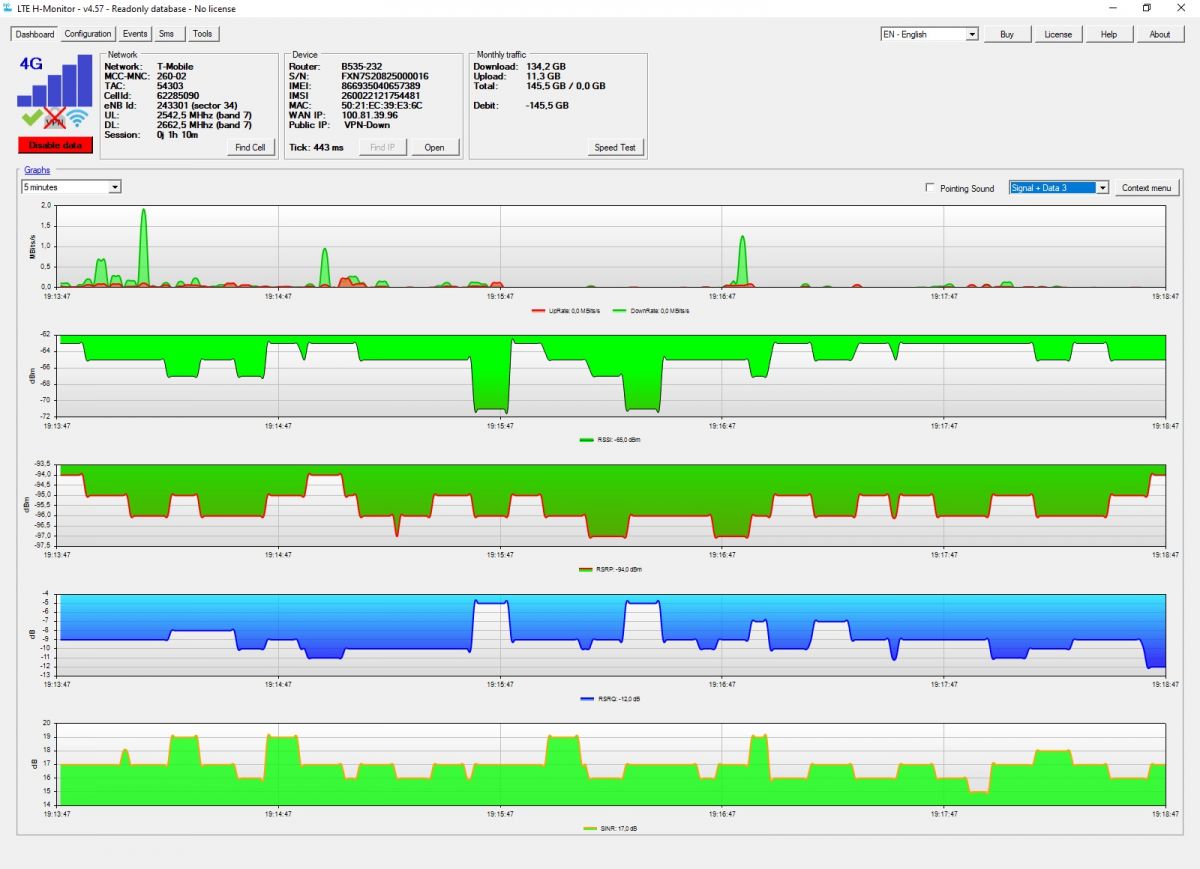Viewport: 1200px width, 869px height.
Task: Click the CellId value 62285090
Action: (178, 96)
